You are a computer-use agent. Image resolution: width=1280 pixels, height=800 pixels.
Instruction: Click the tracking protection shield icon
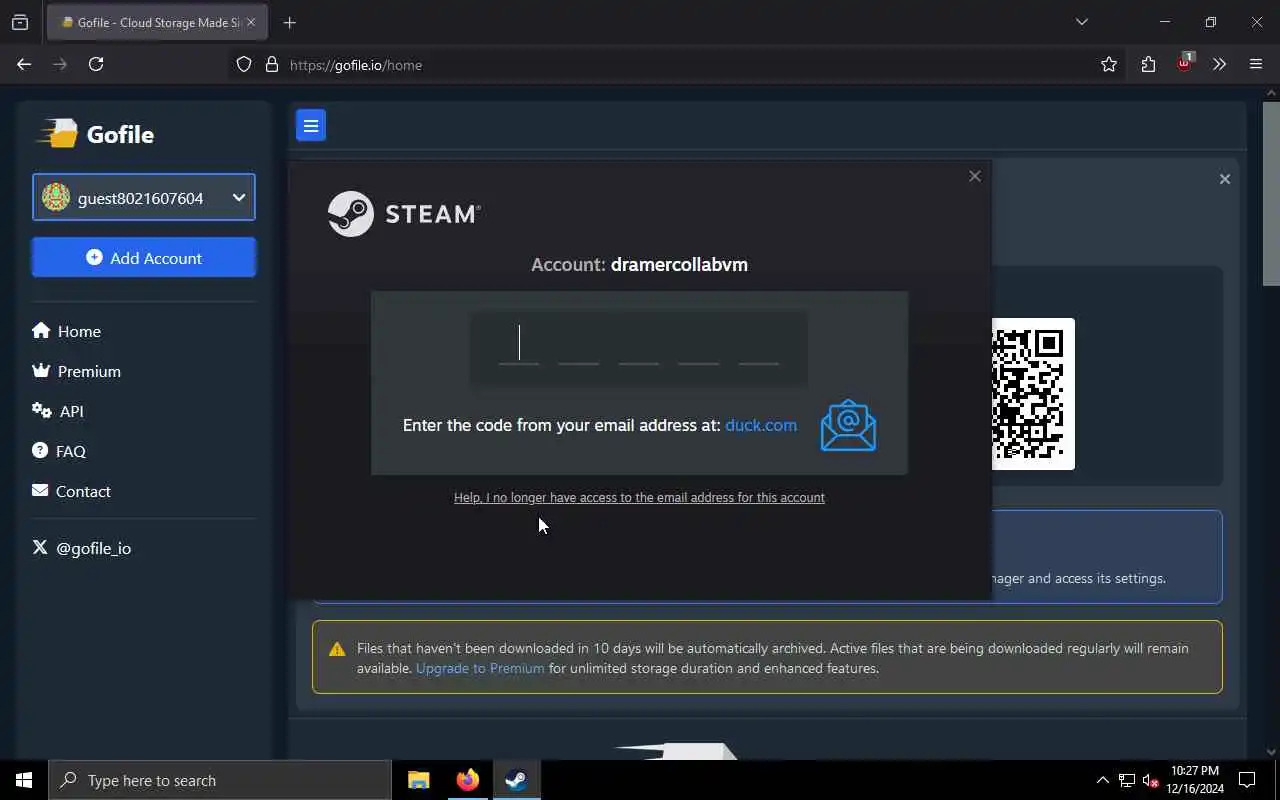click(244, 65)
